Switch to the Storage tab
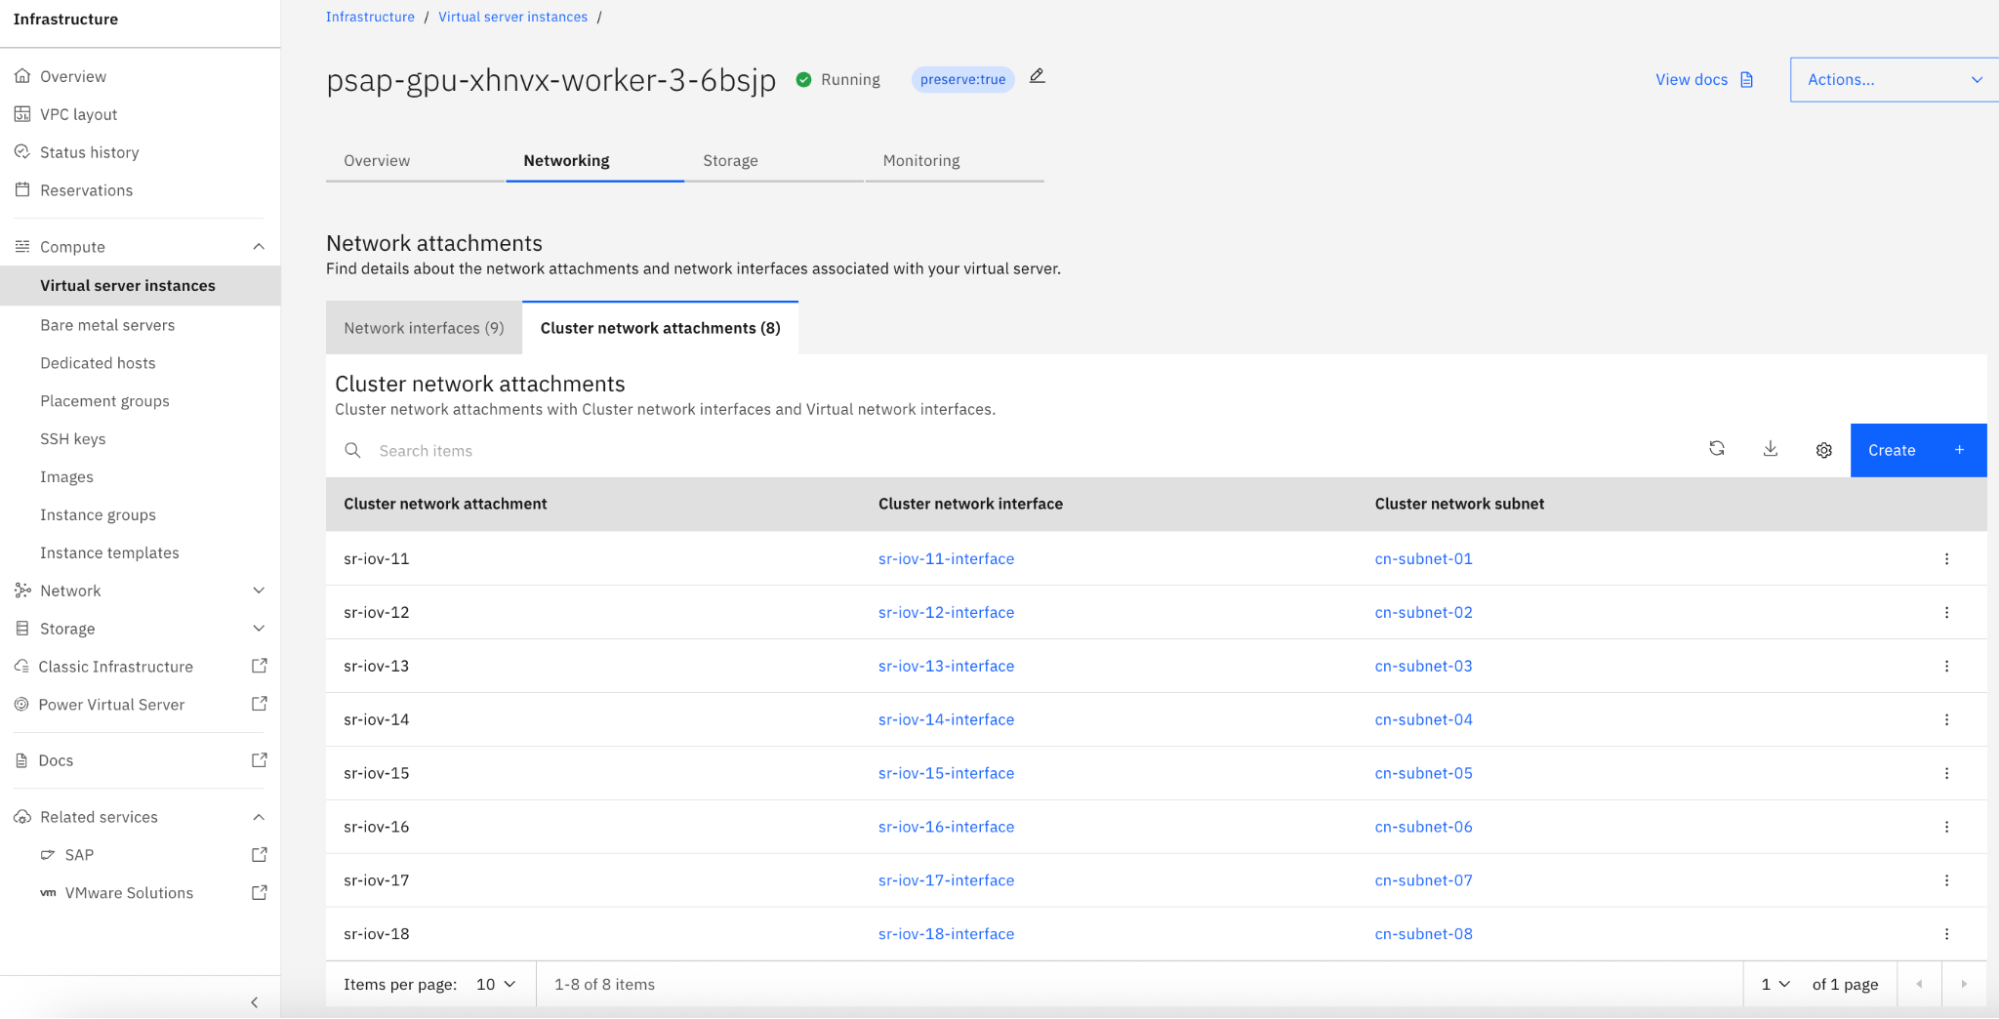The height and width of the screenshot is (1019, 1999). point(730,160)
